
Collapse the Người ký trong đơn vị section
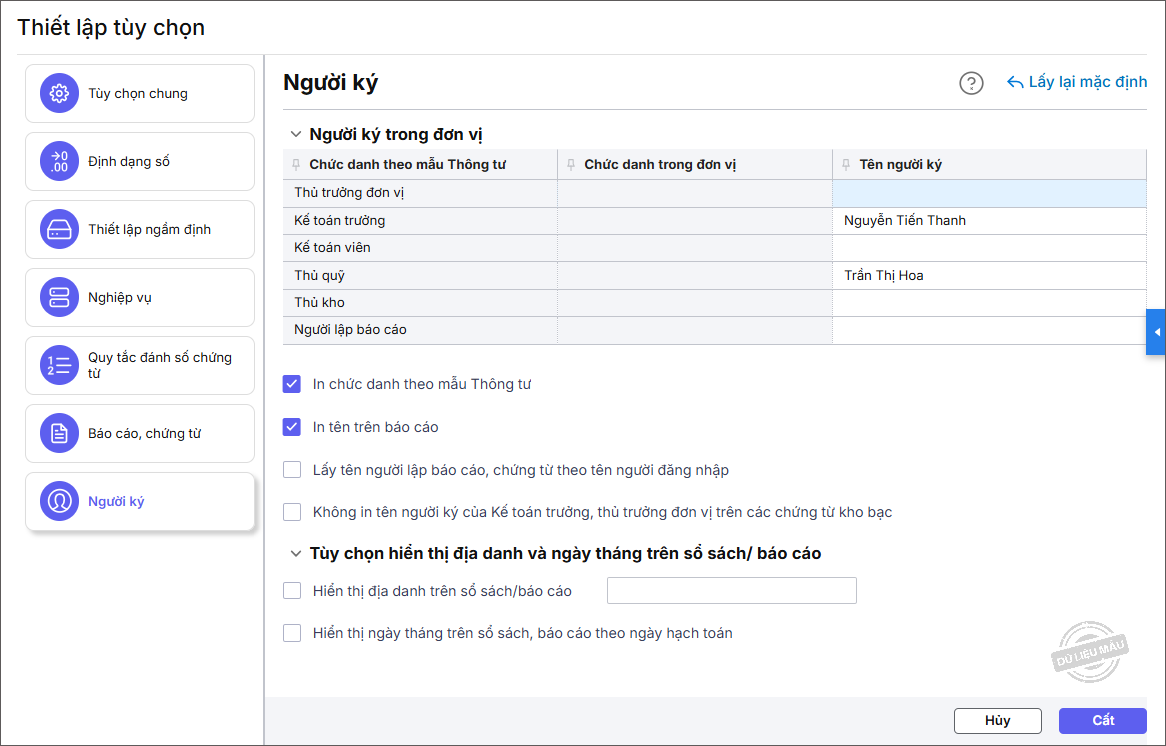(295, 134)
